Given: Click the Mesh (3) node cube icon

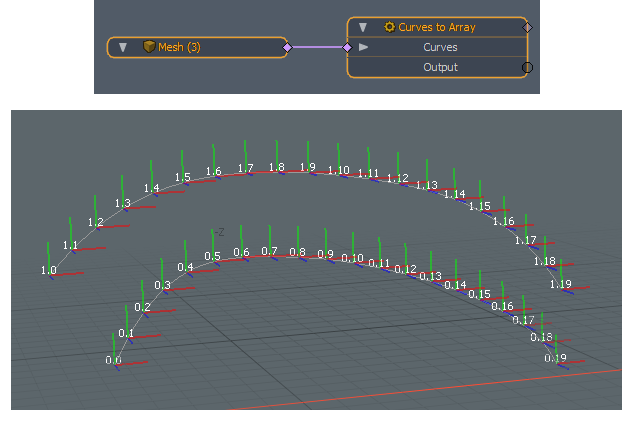Looking at the screenshot, I should click(x=148, y=47).
